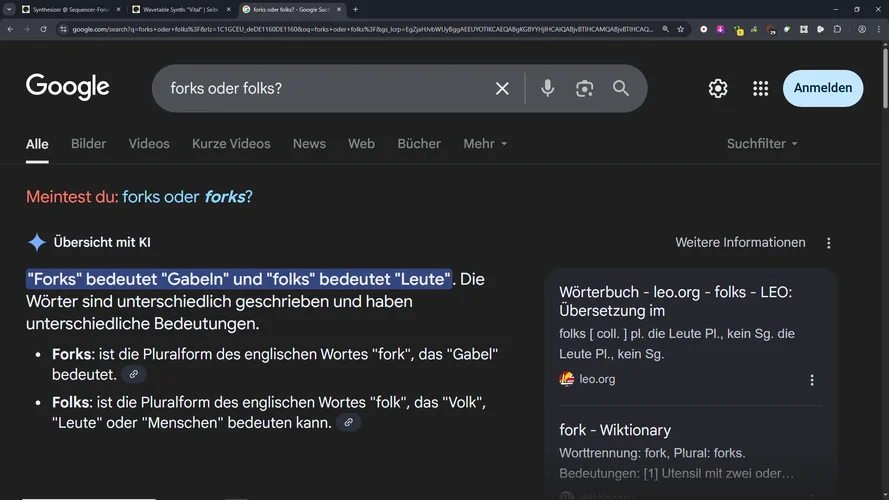Image resolution: width=889 pixels, height=500 pixels.
Task: Click the Anmelden button
Action: [822, 88]
